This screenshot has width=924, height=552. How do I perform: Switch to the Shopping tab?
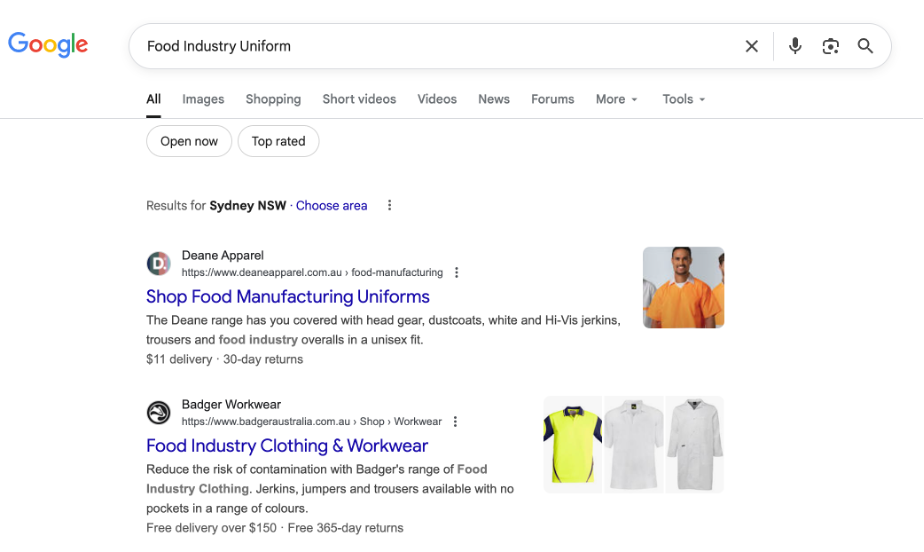click(273, 99)
